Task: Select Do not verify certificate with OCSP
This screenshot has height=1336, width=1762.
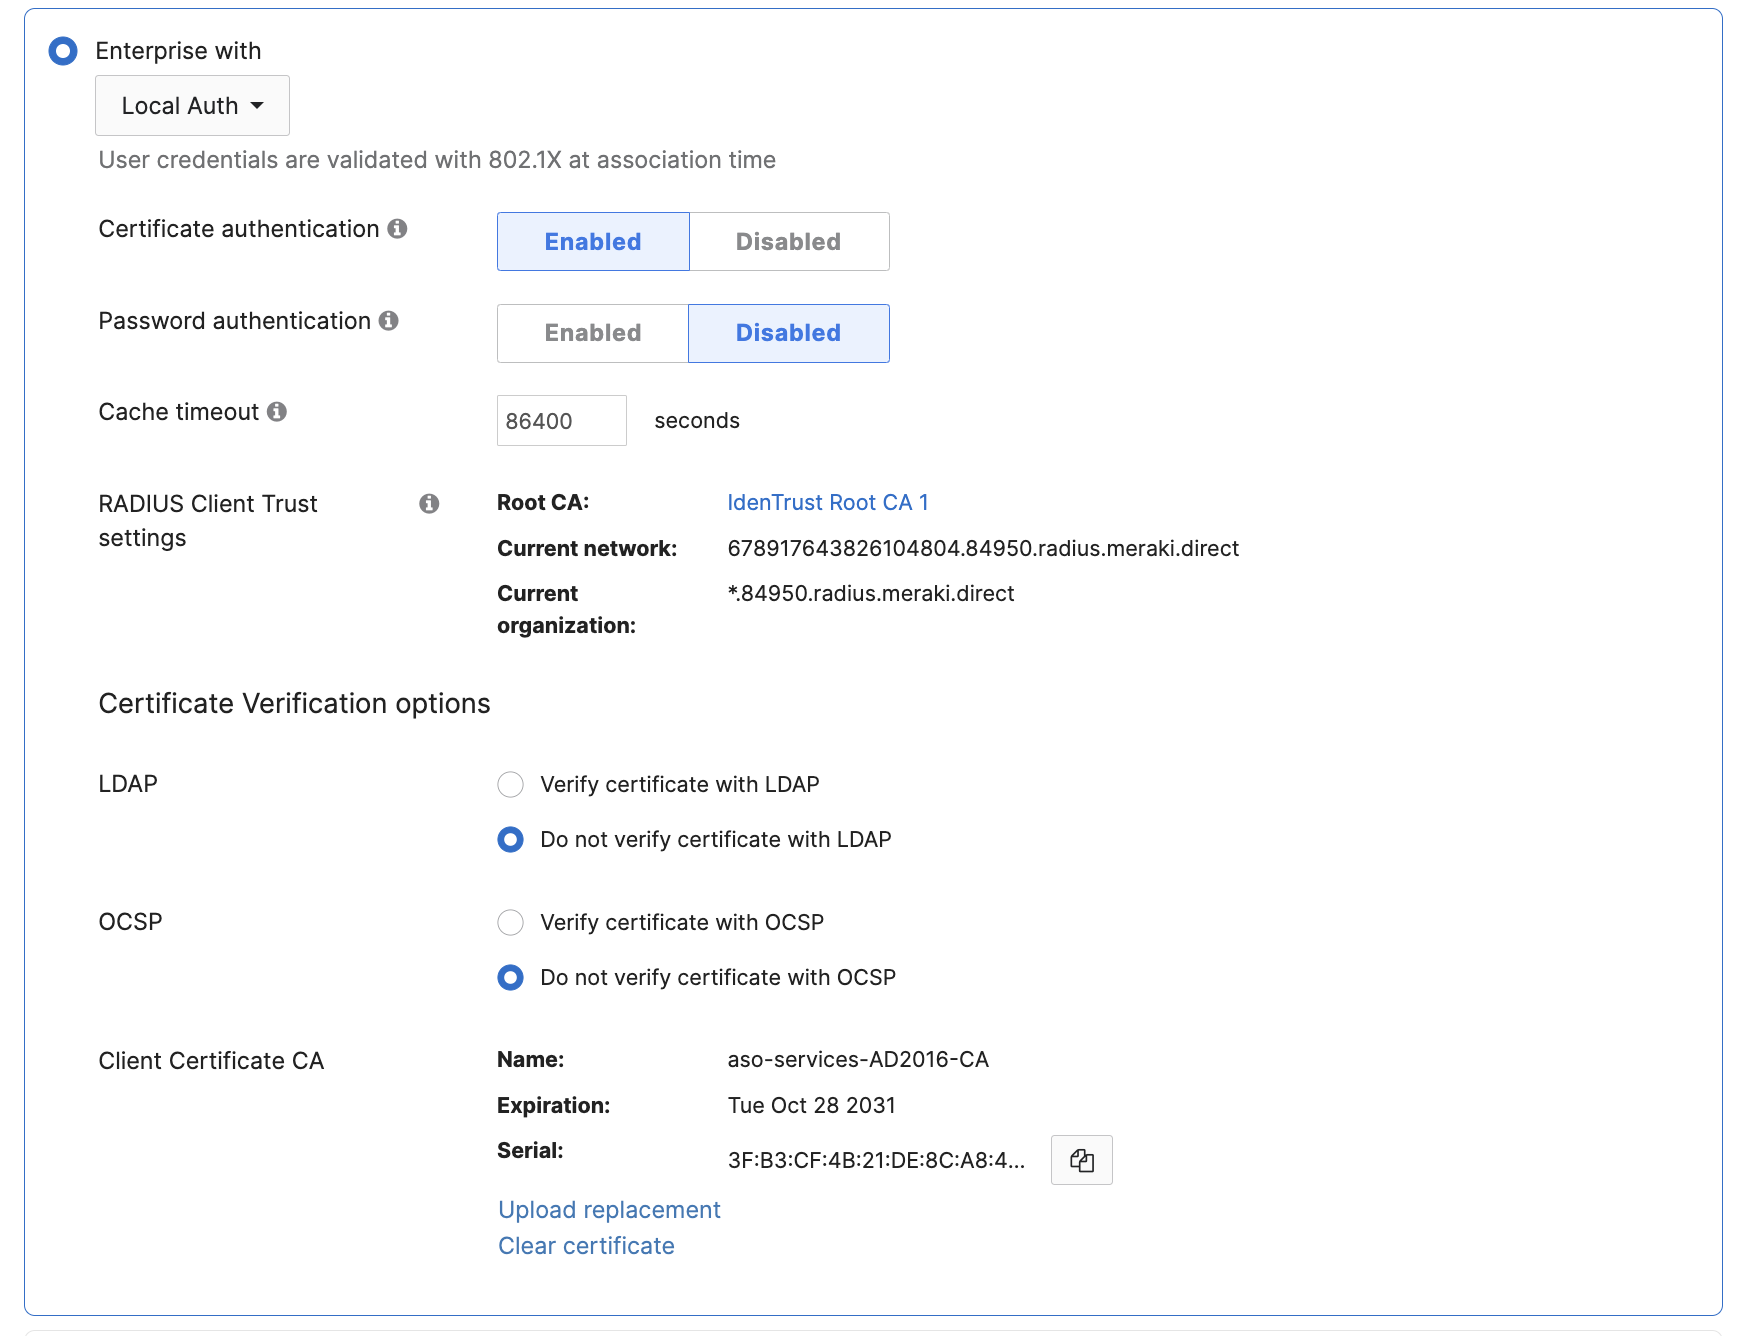Action: click(510, 978)
